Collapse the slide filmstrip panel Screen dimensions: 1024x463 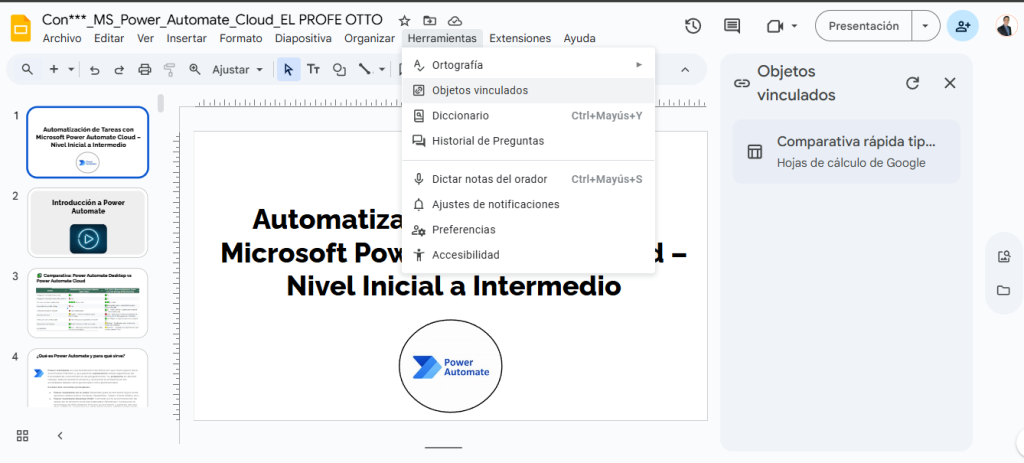(x=60, y=435)
